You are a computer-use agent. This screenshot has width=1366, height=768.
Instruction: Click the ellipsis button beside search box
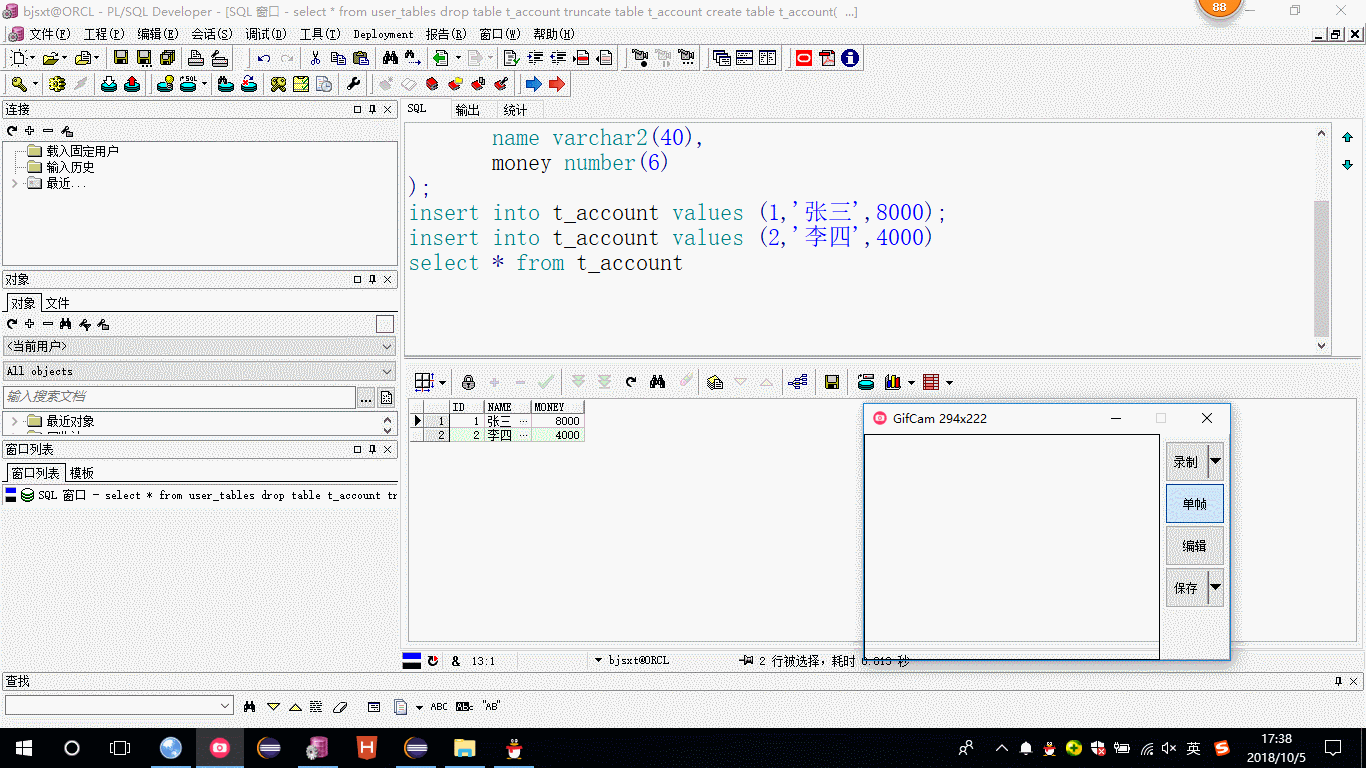click(366, 397)
